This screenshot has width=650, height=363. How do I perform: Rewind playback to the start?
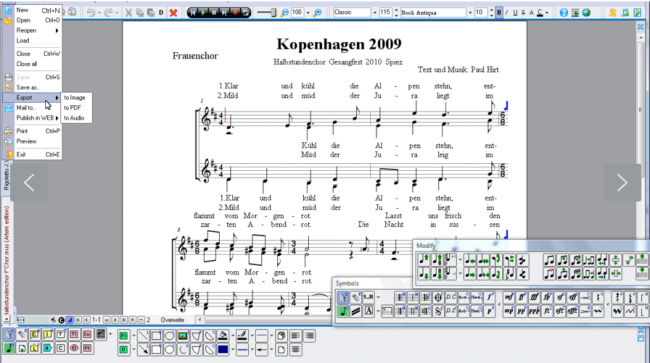(193, 12)
